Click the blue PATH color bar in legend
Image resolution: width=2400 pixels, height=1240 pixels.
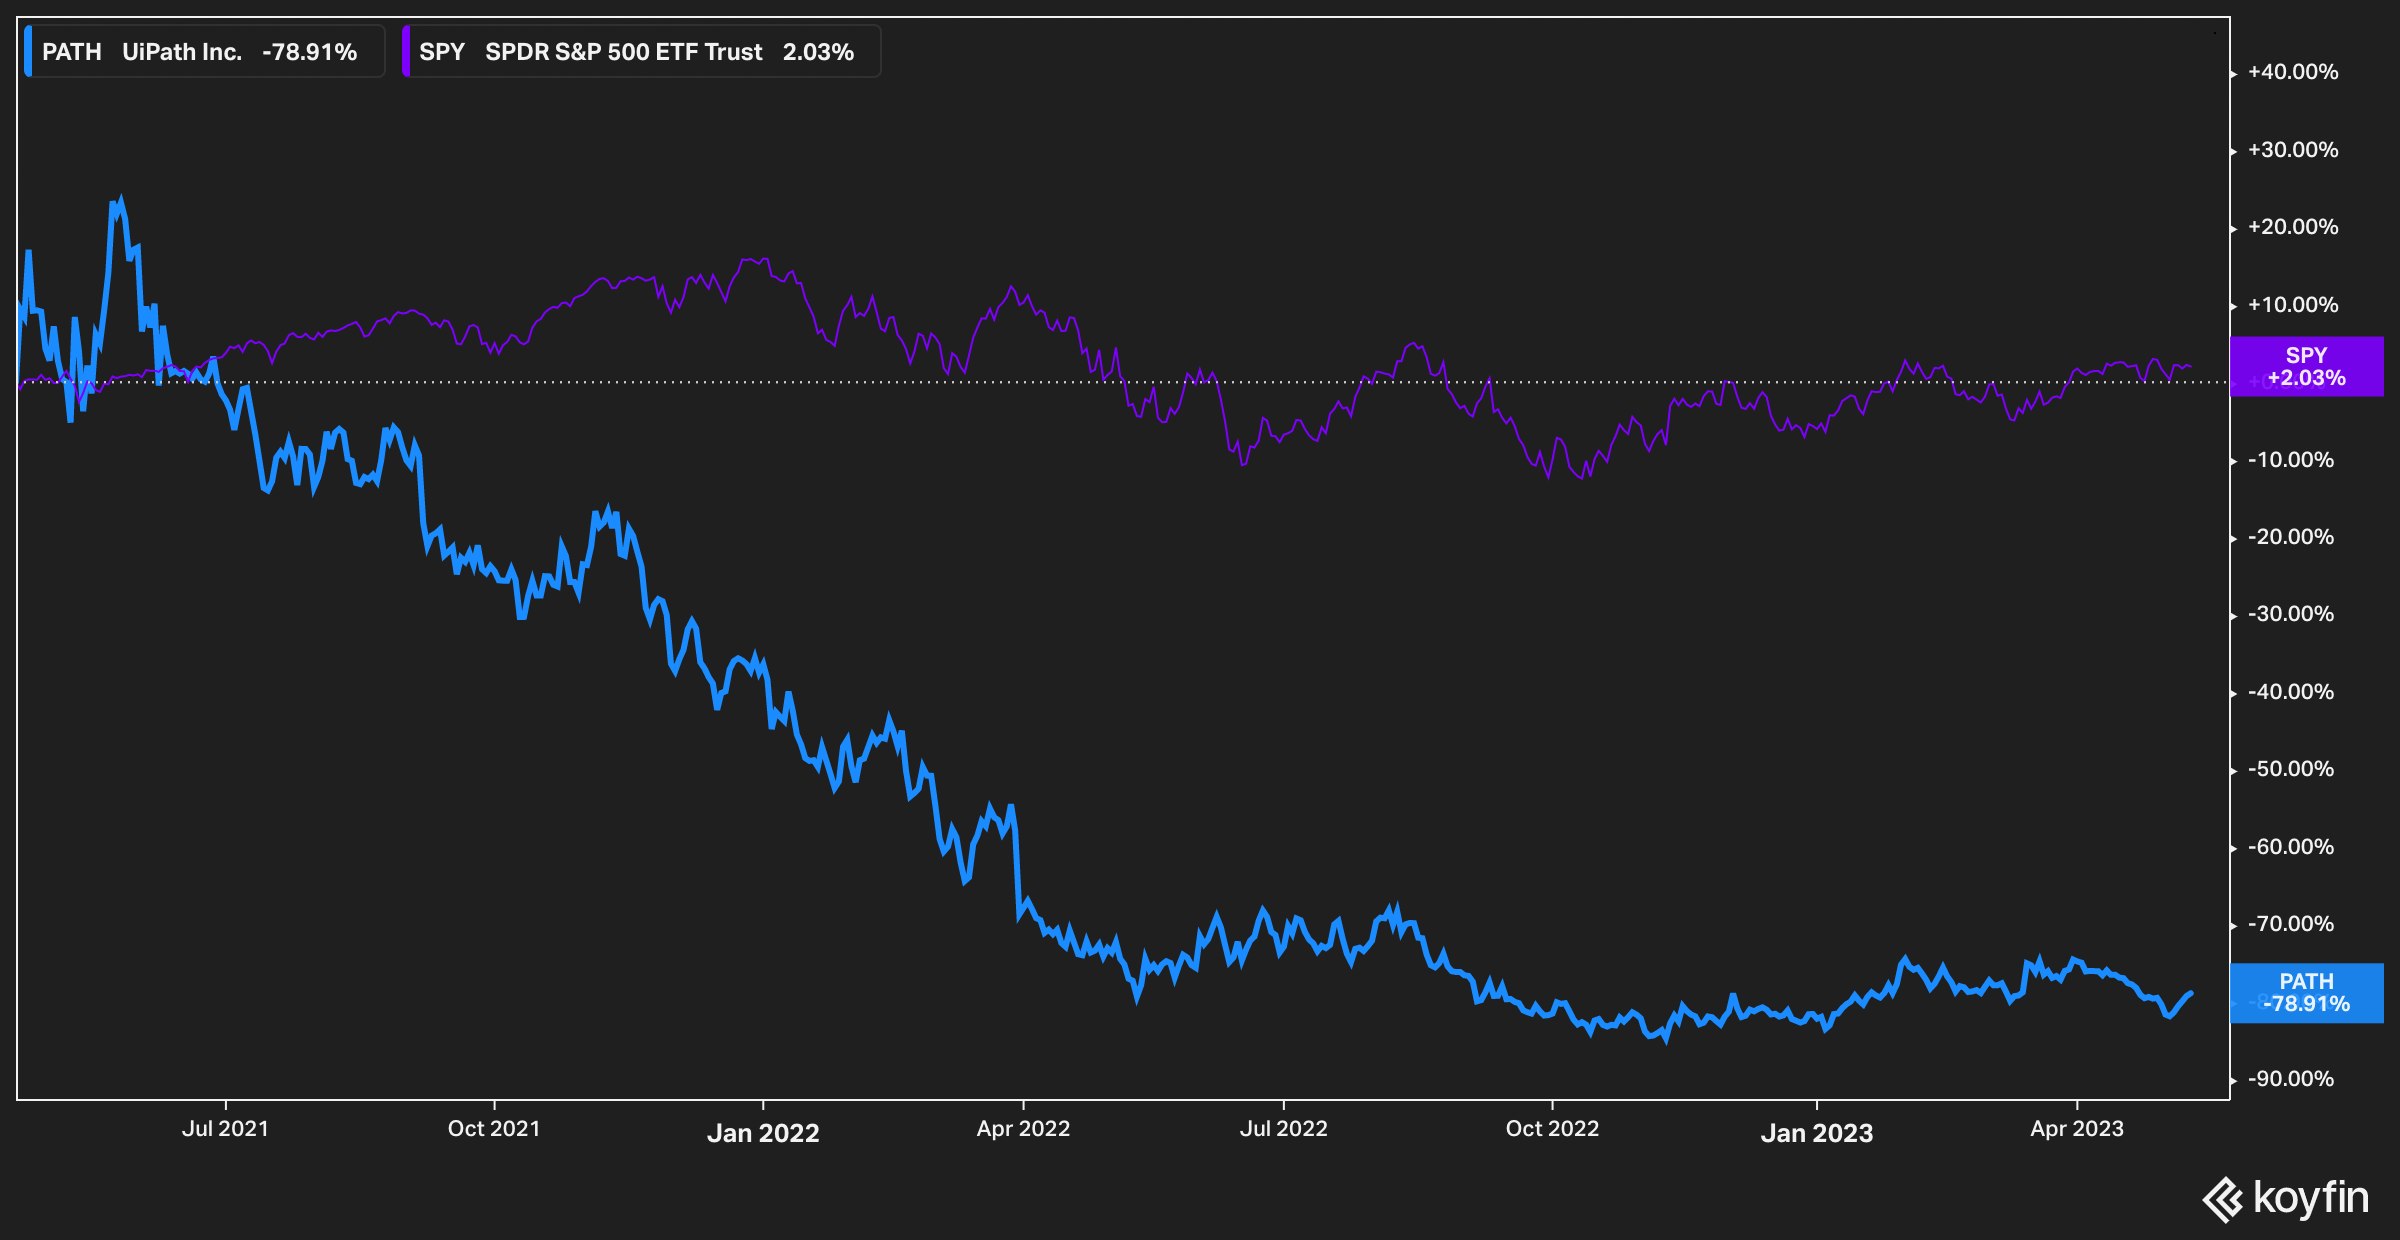pos(28,52)
